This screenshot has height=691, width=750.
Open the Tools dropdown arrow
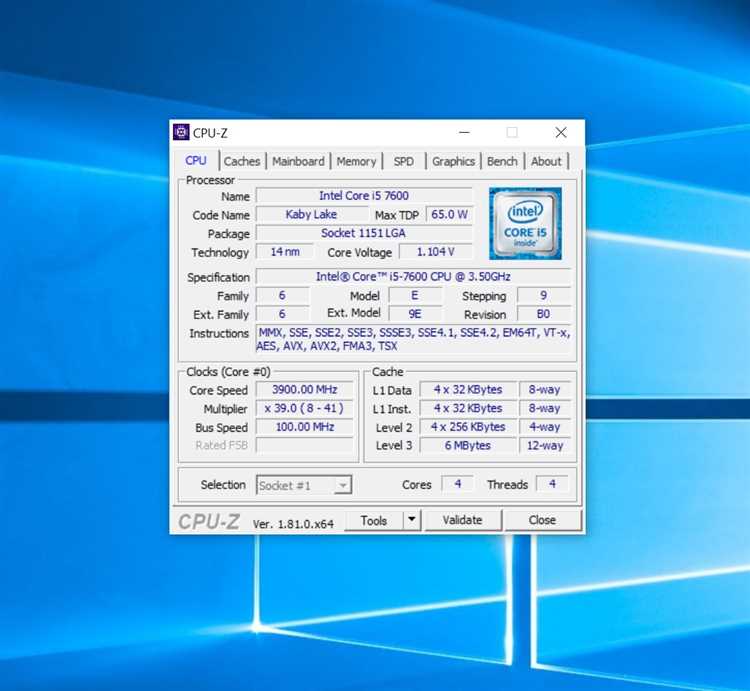tap(411, 520)
